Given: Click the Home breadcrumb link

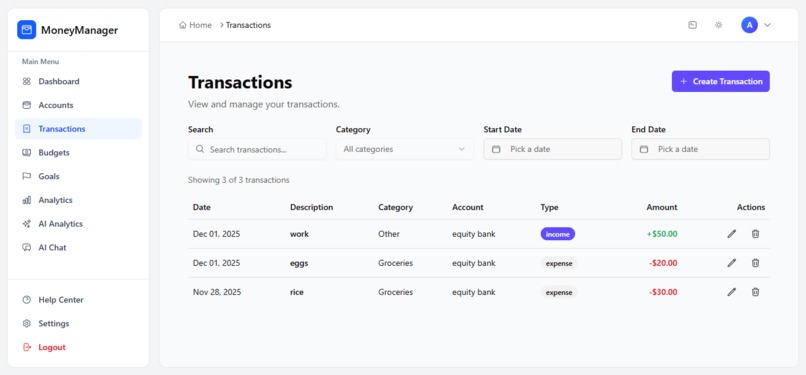Looking at the screenshot, I should tap(195, 25).
